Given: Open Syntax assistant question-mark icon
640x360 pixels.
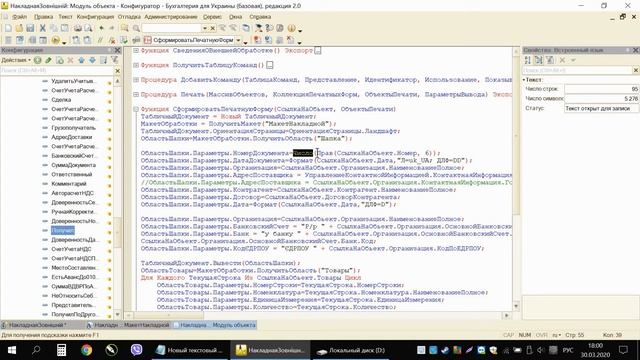Looking at the screenshot, I should [269, 28].
